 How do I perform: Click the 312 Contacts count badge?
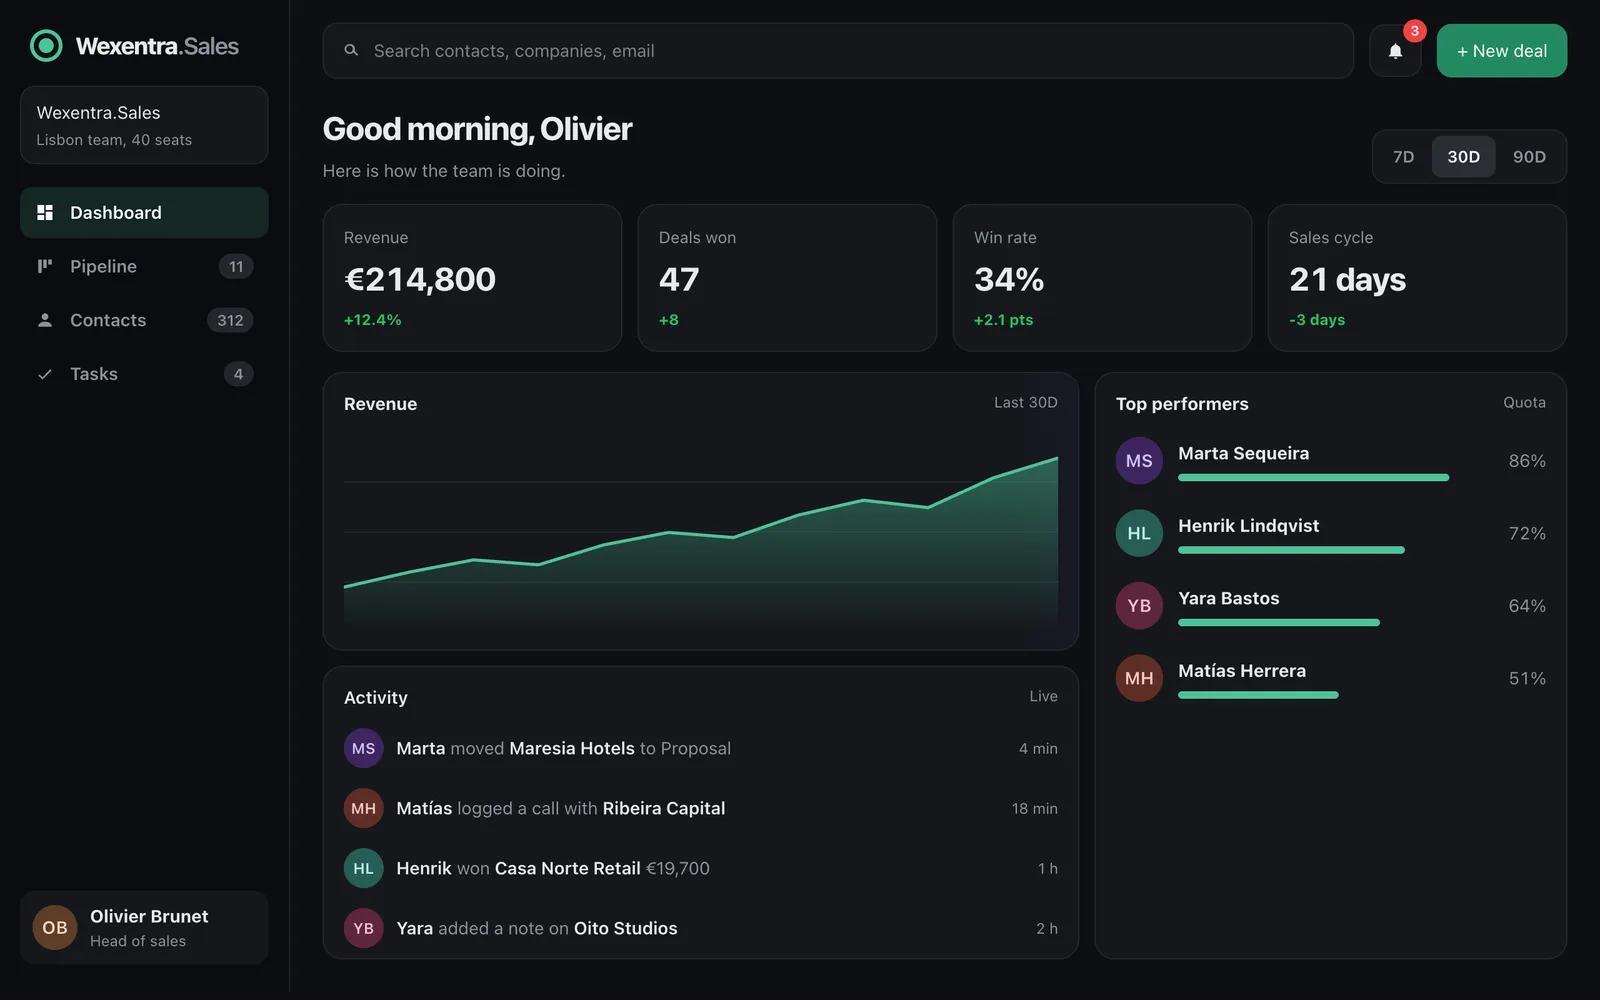[x=230, y=320]
